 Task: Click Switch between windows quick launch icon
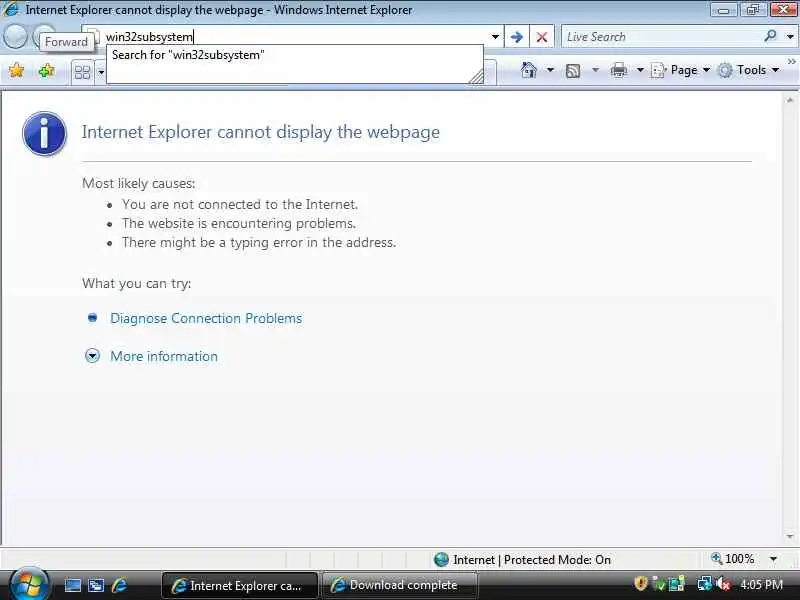coord(96,585)
